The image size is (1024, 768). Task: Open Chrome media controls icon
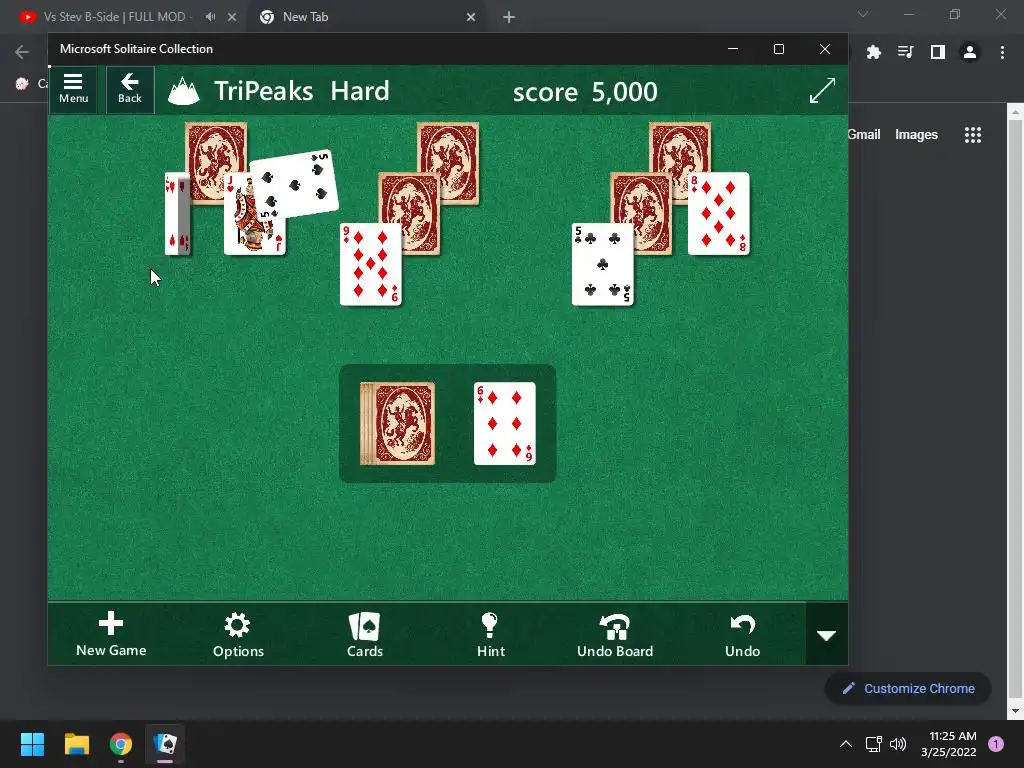point(905,52)
